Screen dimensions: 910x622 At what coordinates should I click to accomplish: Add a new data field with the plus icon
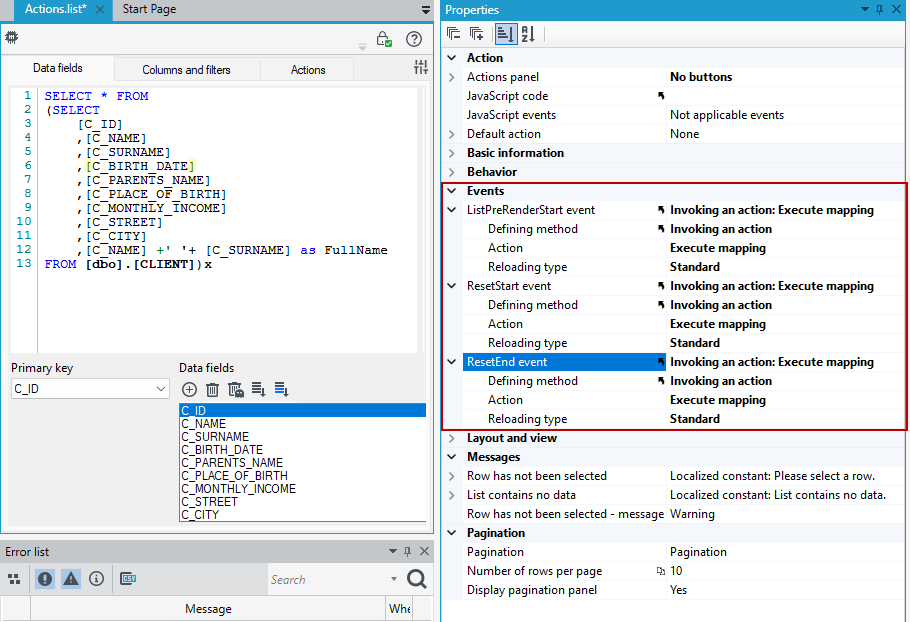click(x=189, y=390)
